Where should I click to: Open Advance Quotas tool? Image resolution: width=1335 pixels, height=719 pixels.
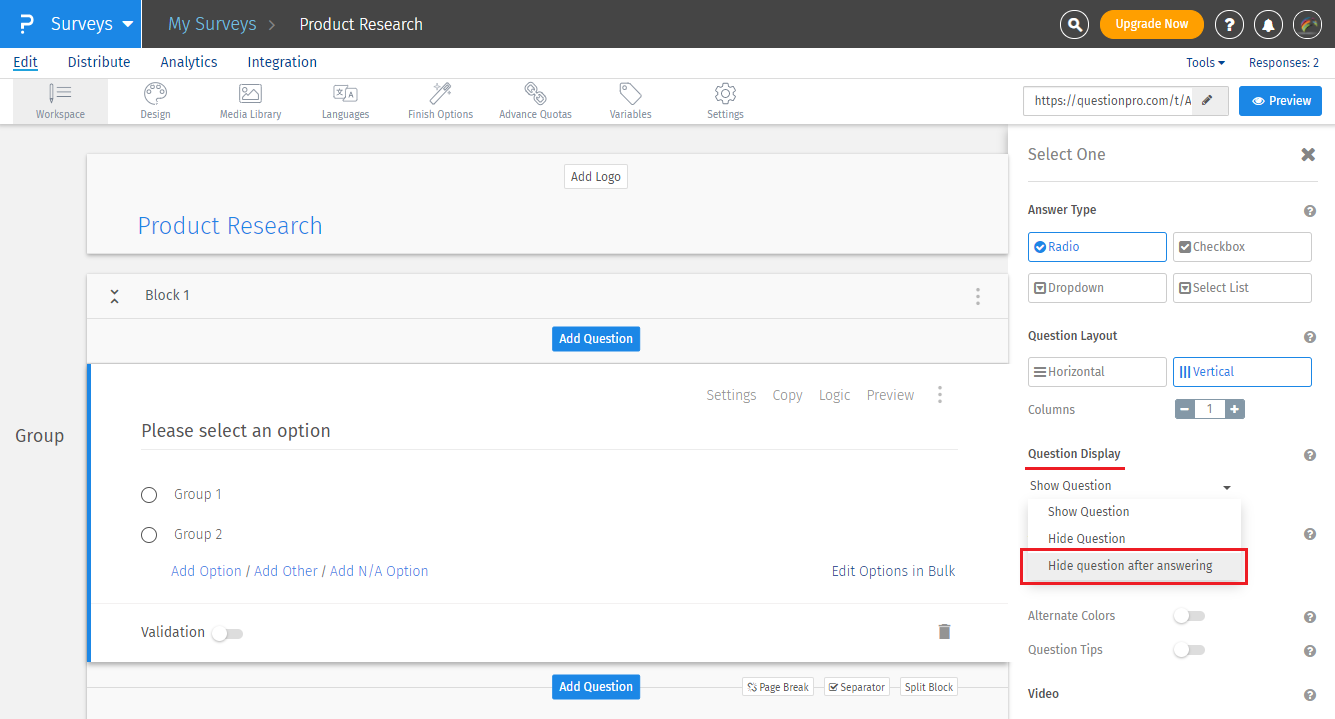(535, 94)
